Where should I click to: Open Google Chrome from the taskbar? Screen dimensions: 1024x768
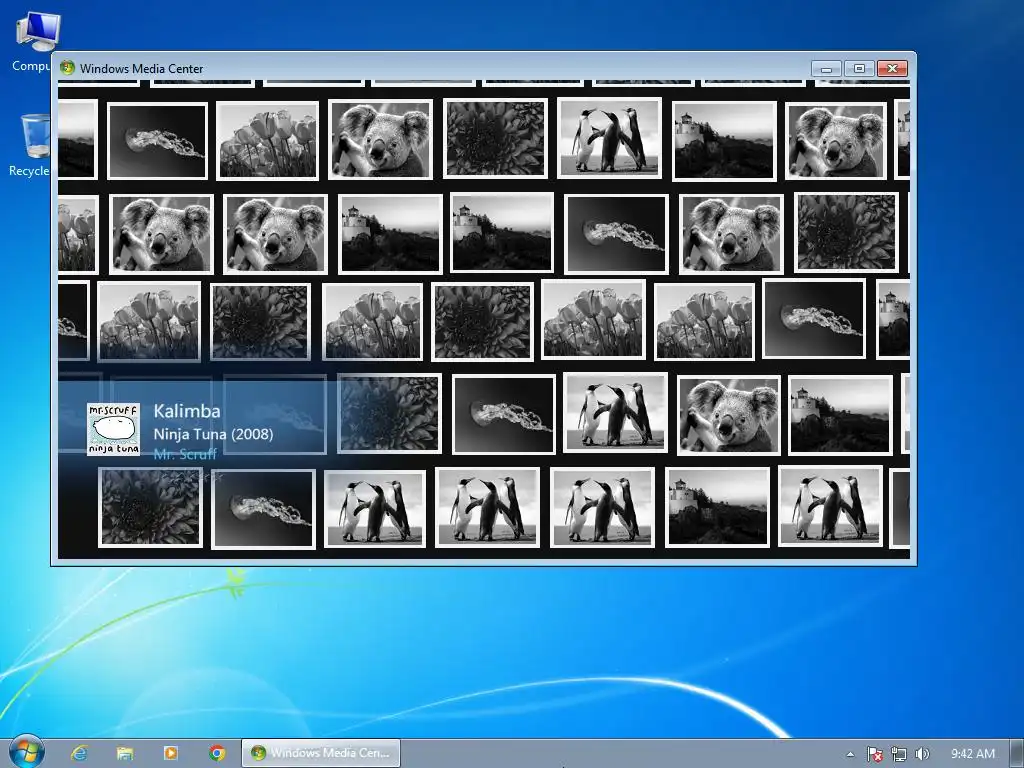click(217, 753)
